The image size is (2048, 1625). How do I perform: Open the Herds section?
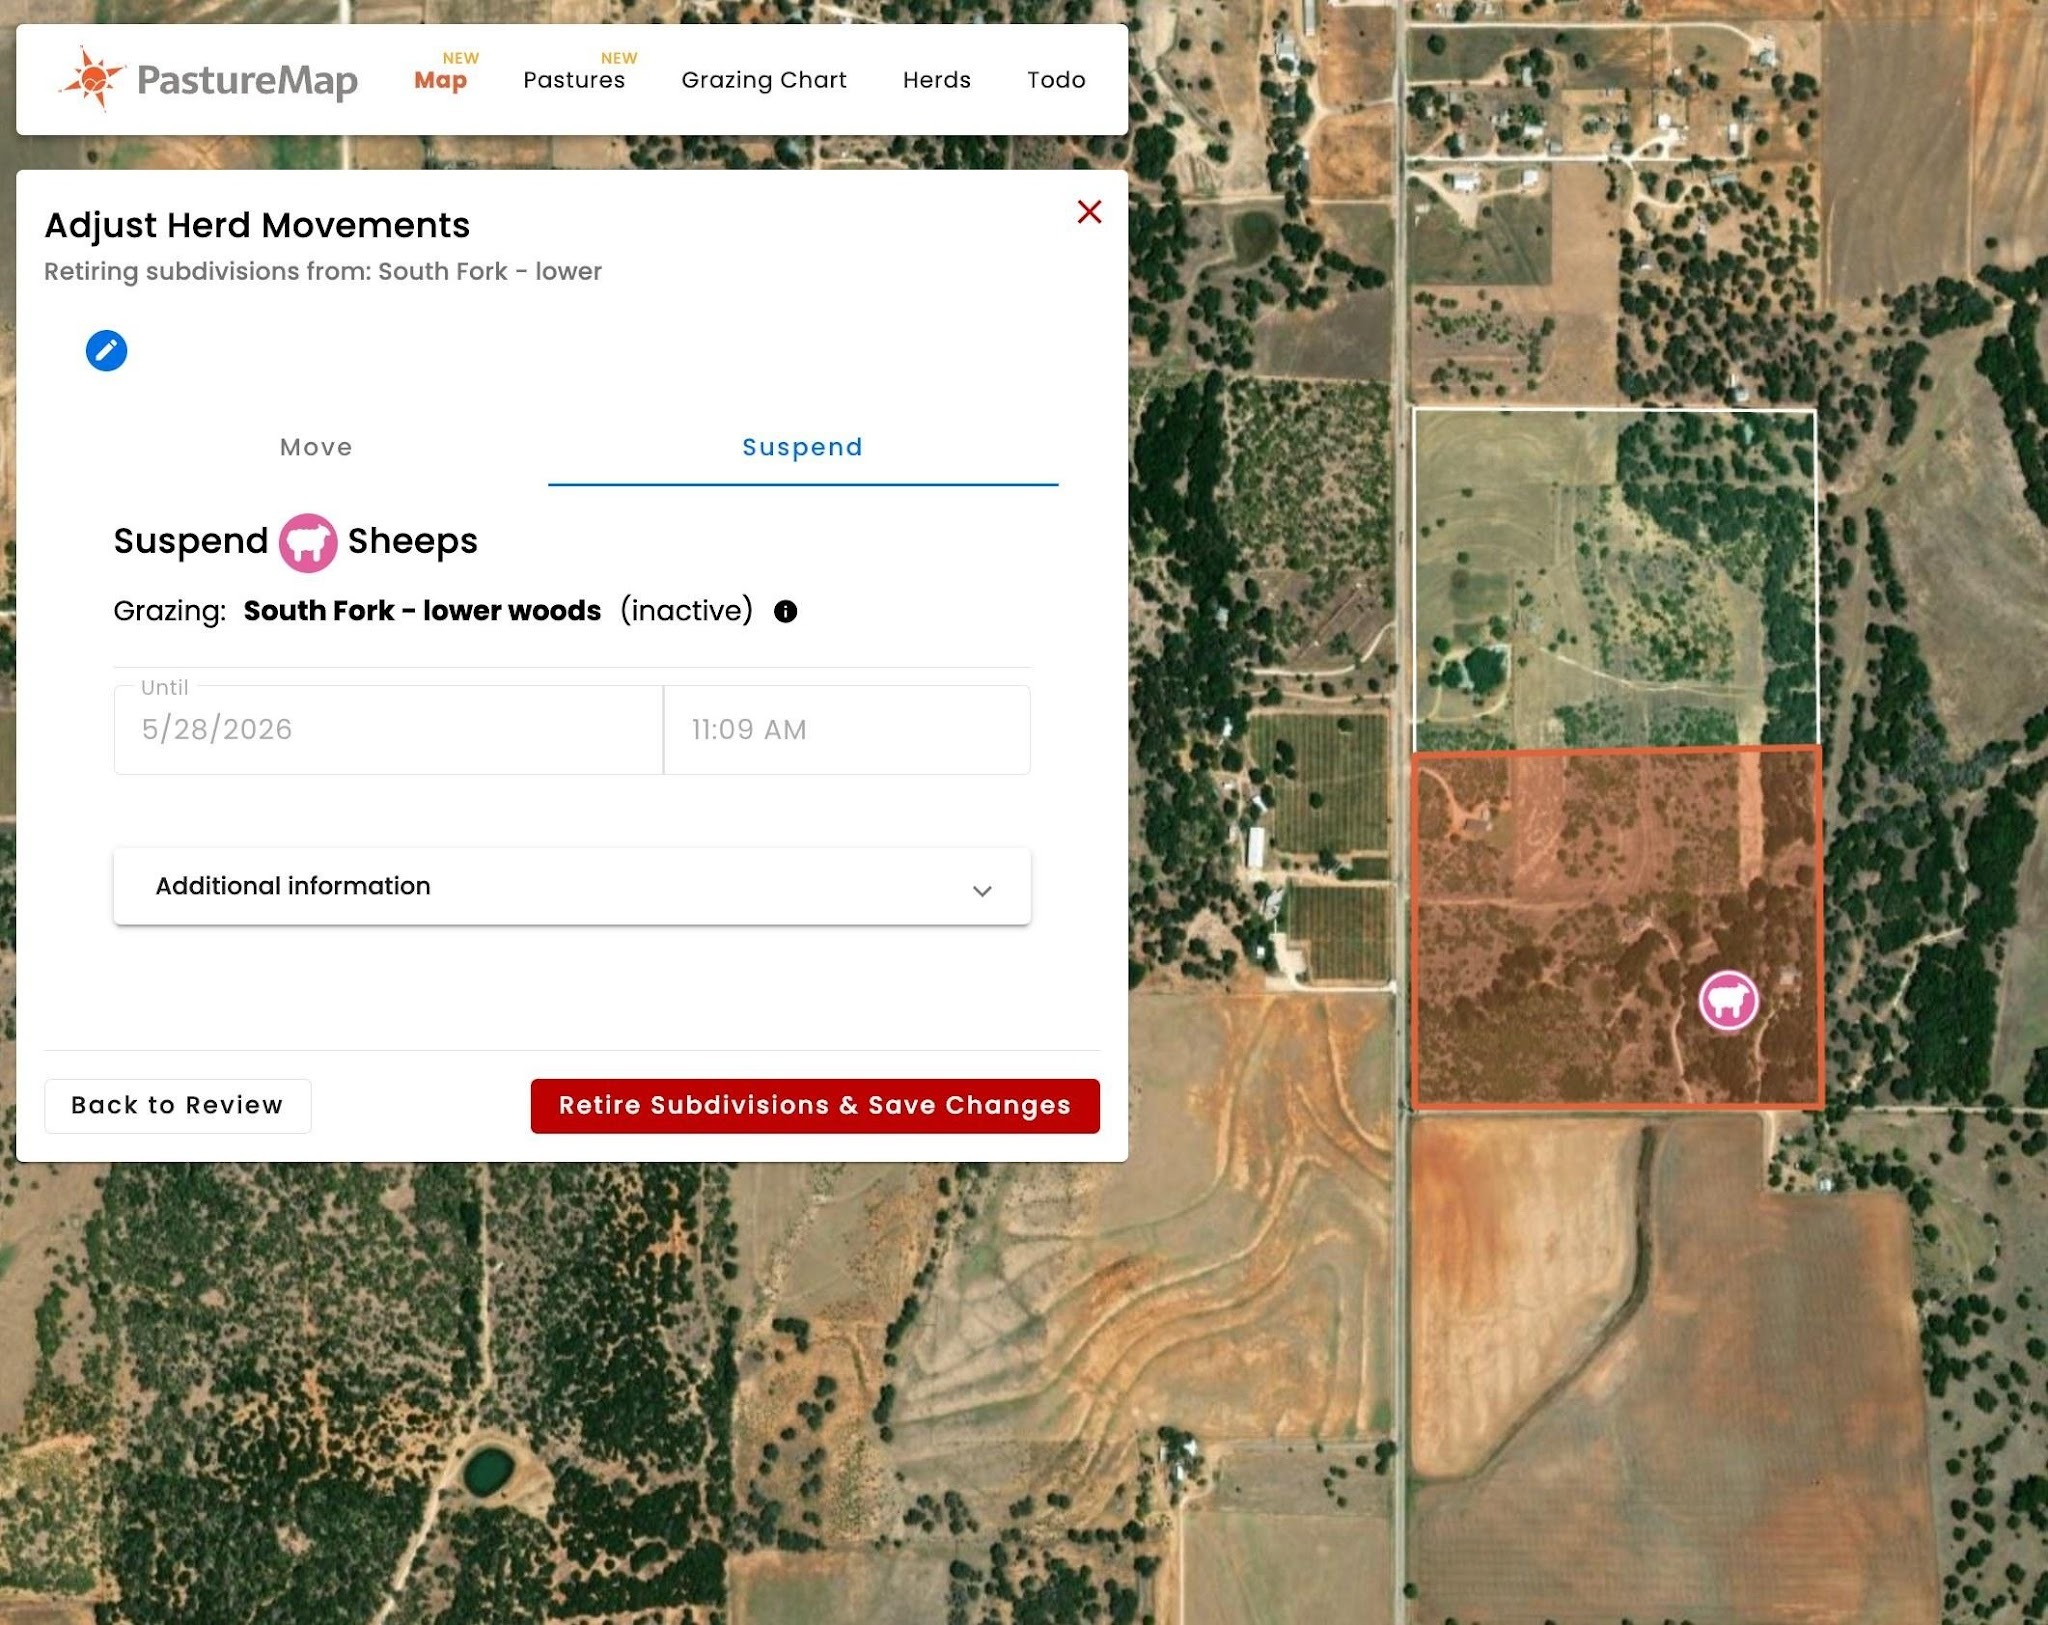pos(937,80)
